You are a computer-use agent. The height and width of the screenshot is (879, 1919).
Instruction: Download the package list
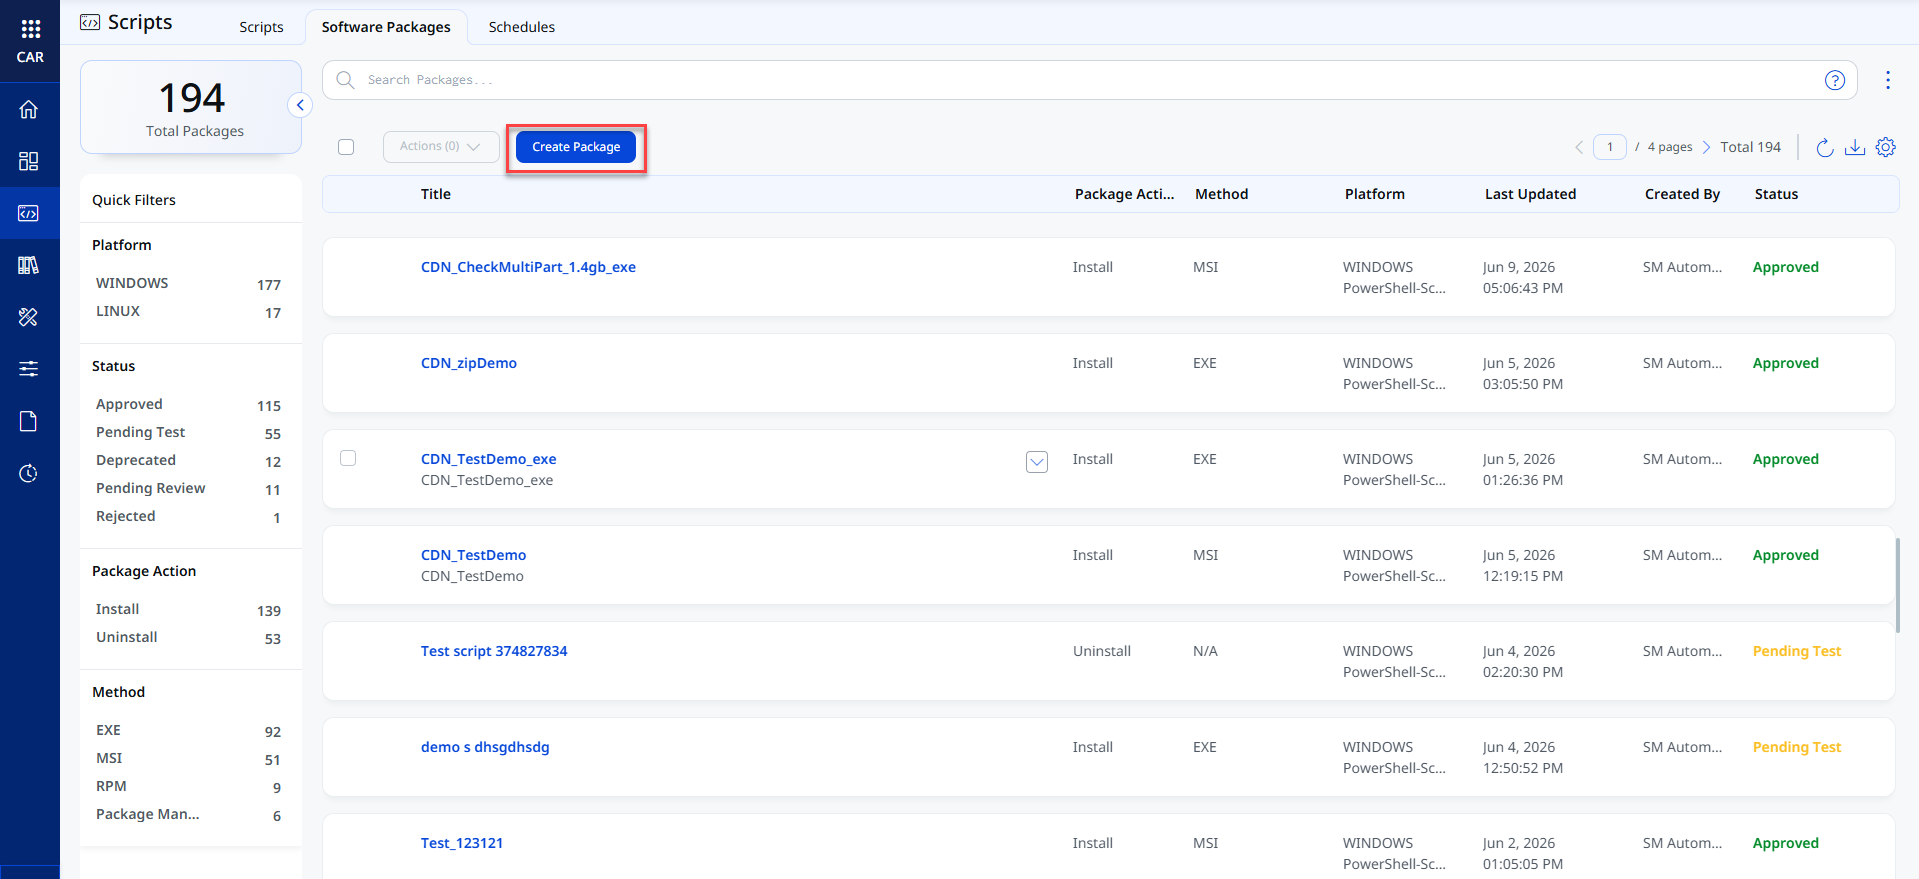(1855, 147)
